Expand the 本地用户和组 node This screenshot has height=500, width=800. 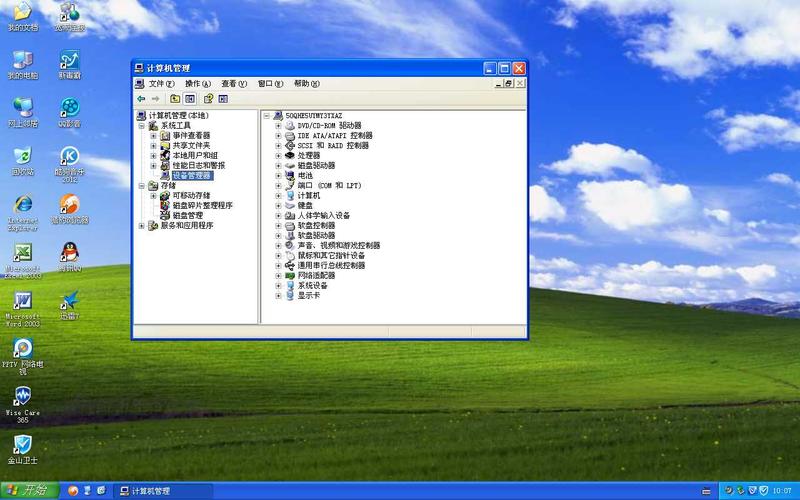coord(153,156)
